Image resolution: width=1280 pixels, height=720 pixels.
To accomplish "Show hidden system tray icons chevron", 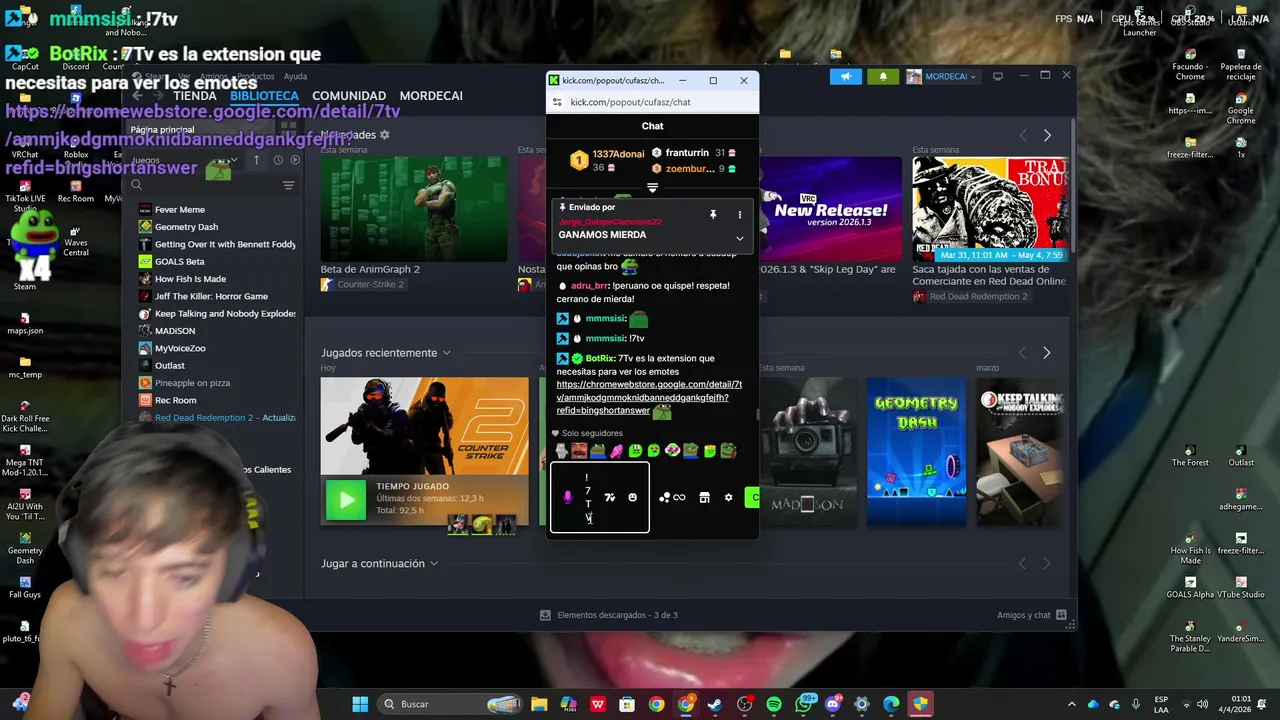I will [x=1071, y=704].
